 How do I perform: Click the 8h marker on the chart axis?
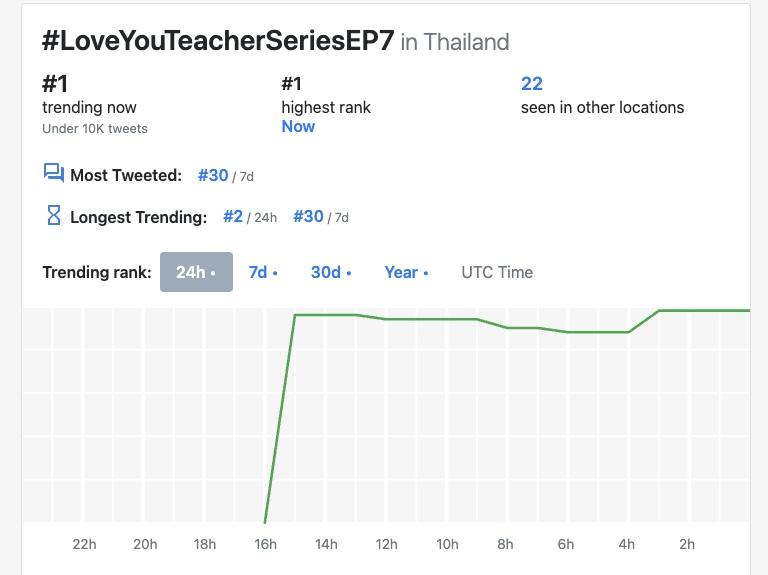[x=506, y=544]
